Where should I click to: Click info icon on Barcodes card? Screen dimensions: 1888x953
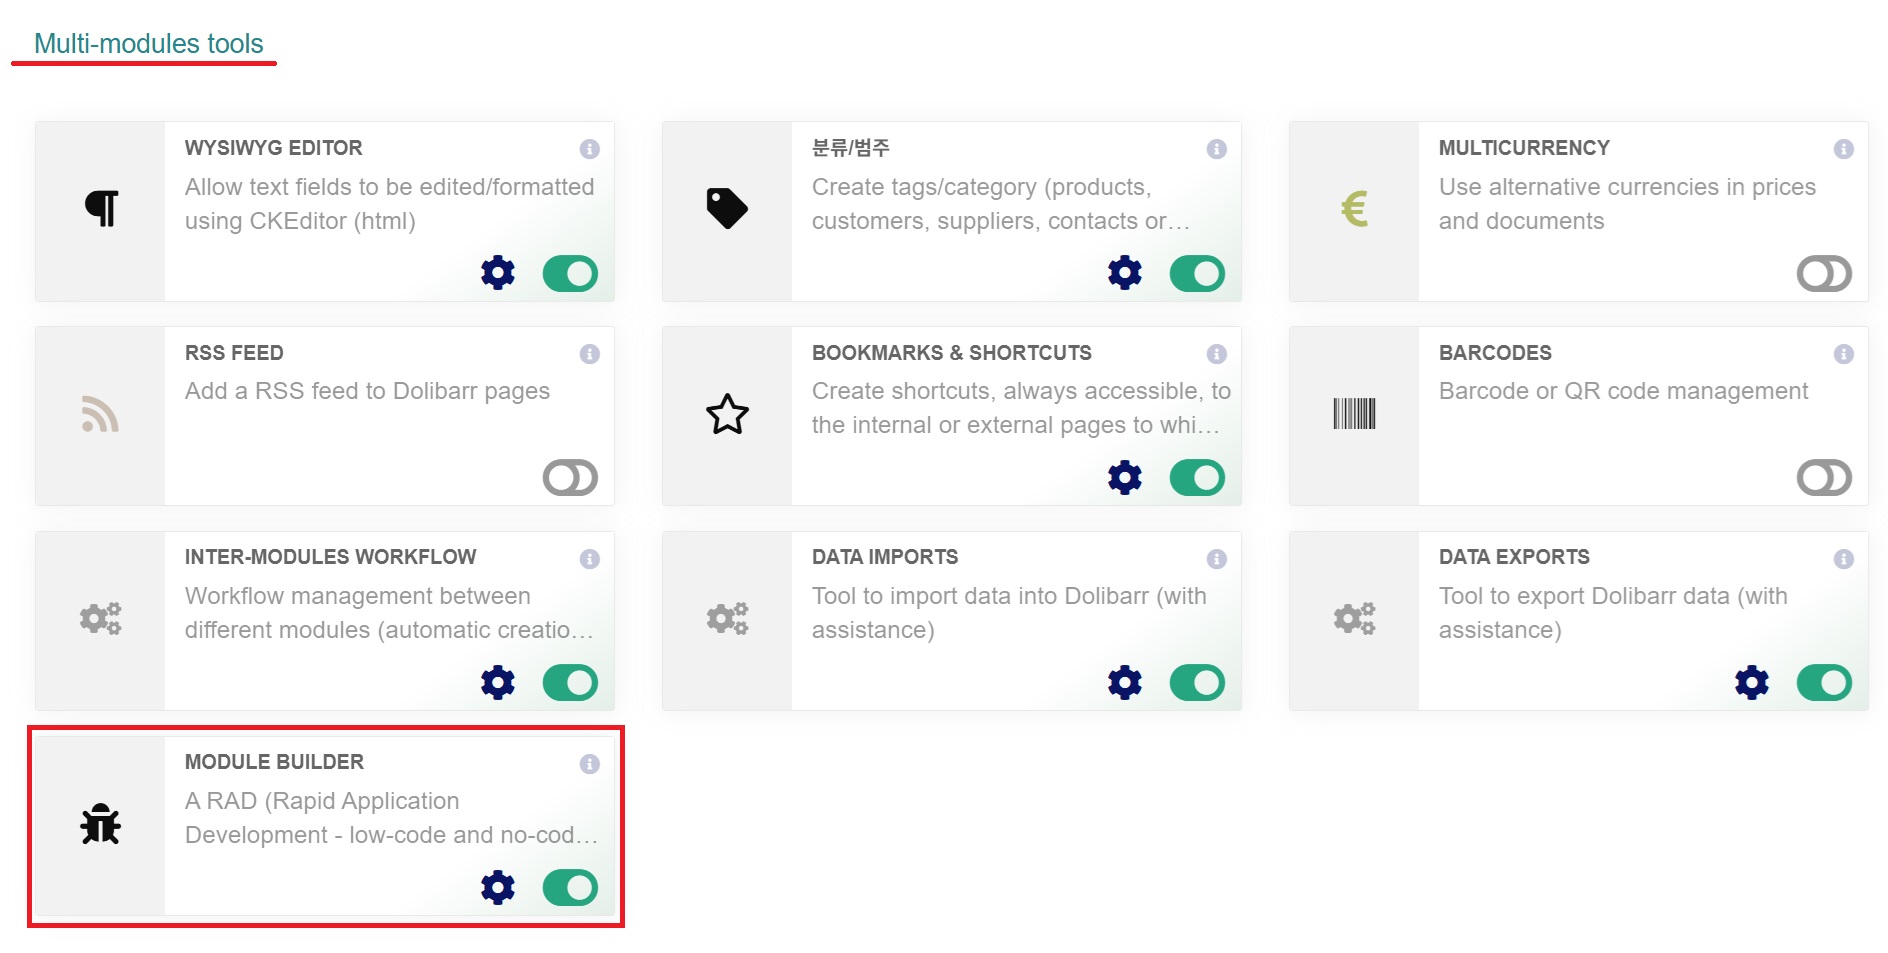click(1843, 354)
